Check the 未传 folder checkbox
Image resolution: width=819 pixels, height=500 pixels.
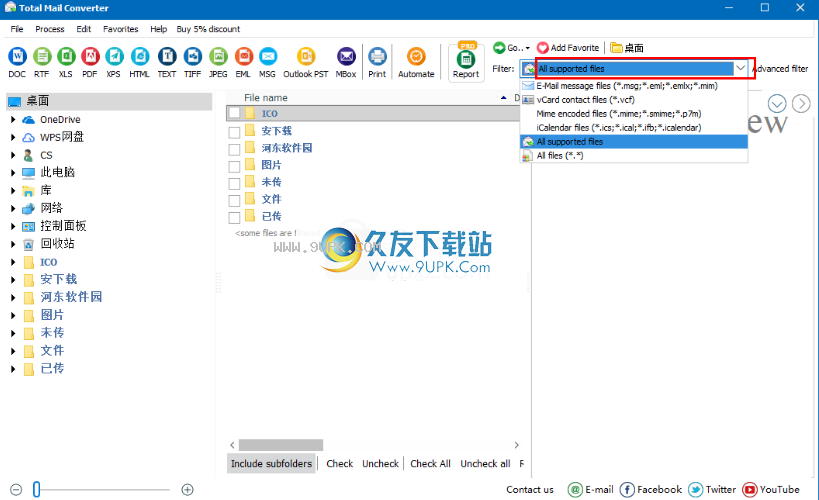pos(235,183)
